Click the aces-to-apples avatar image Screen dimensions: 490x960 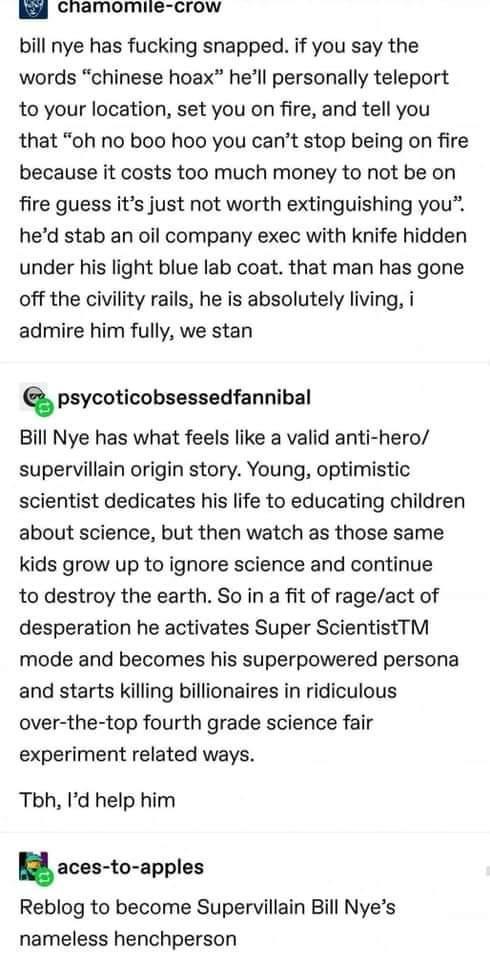coord(33,866)
